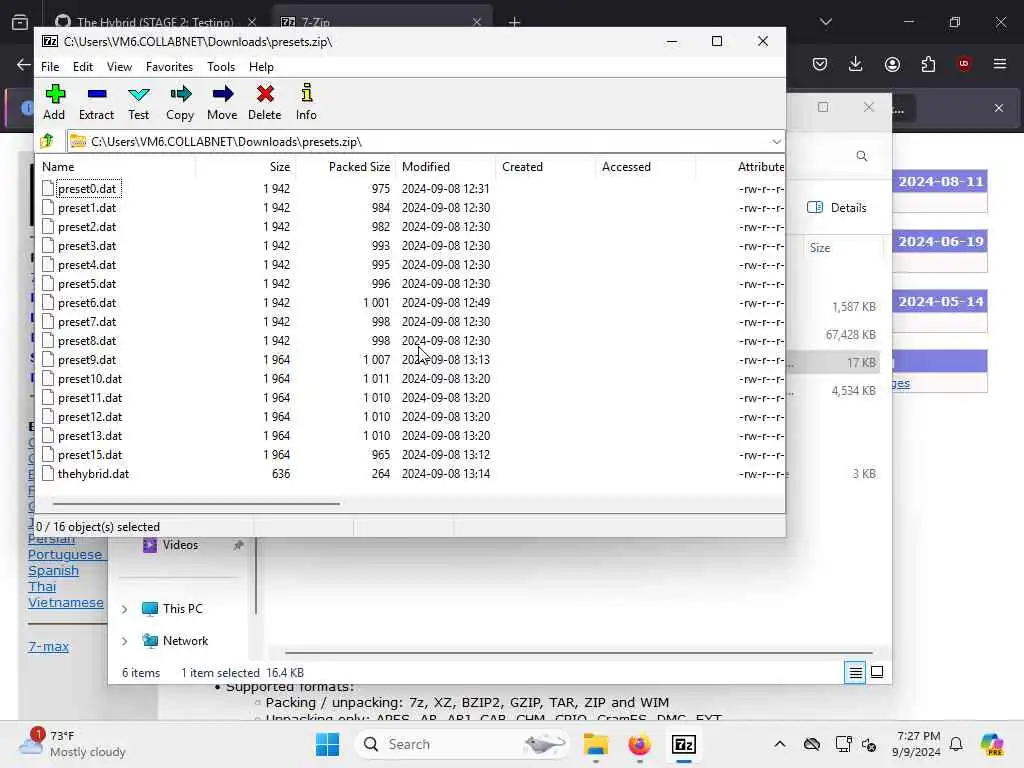The width and height of the screenshot is (1024, 768).
Task: Open Videos in Explorer sidebar
Action: point(180,545)
